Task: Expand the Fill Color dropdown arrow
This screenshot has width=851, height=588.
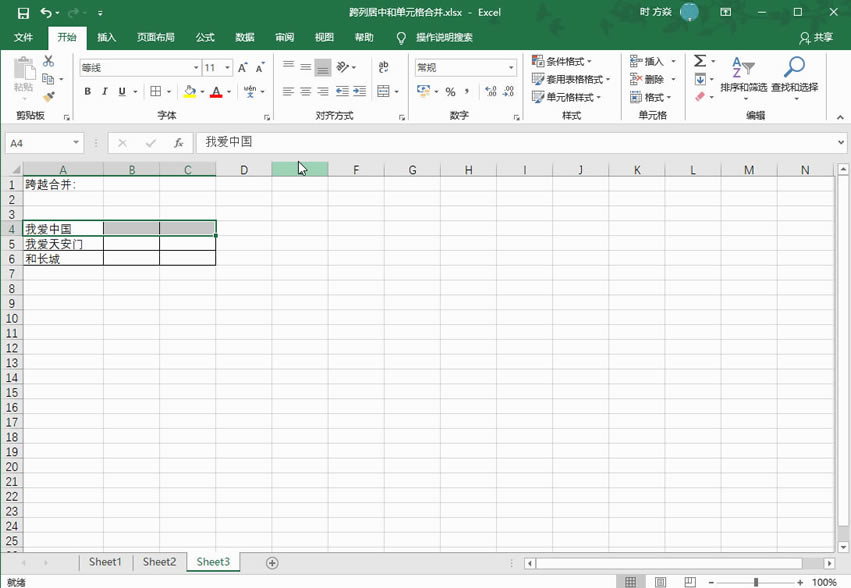Action: 201,92
